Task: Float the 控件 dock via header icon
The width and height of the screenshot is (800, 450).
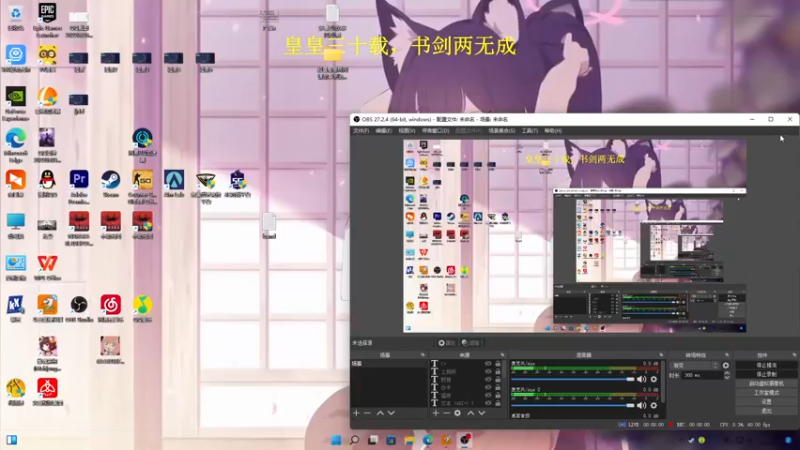Action: [794, 355]
